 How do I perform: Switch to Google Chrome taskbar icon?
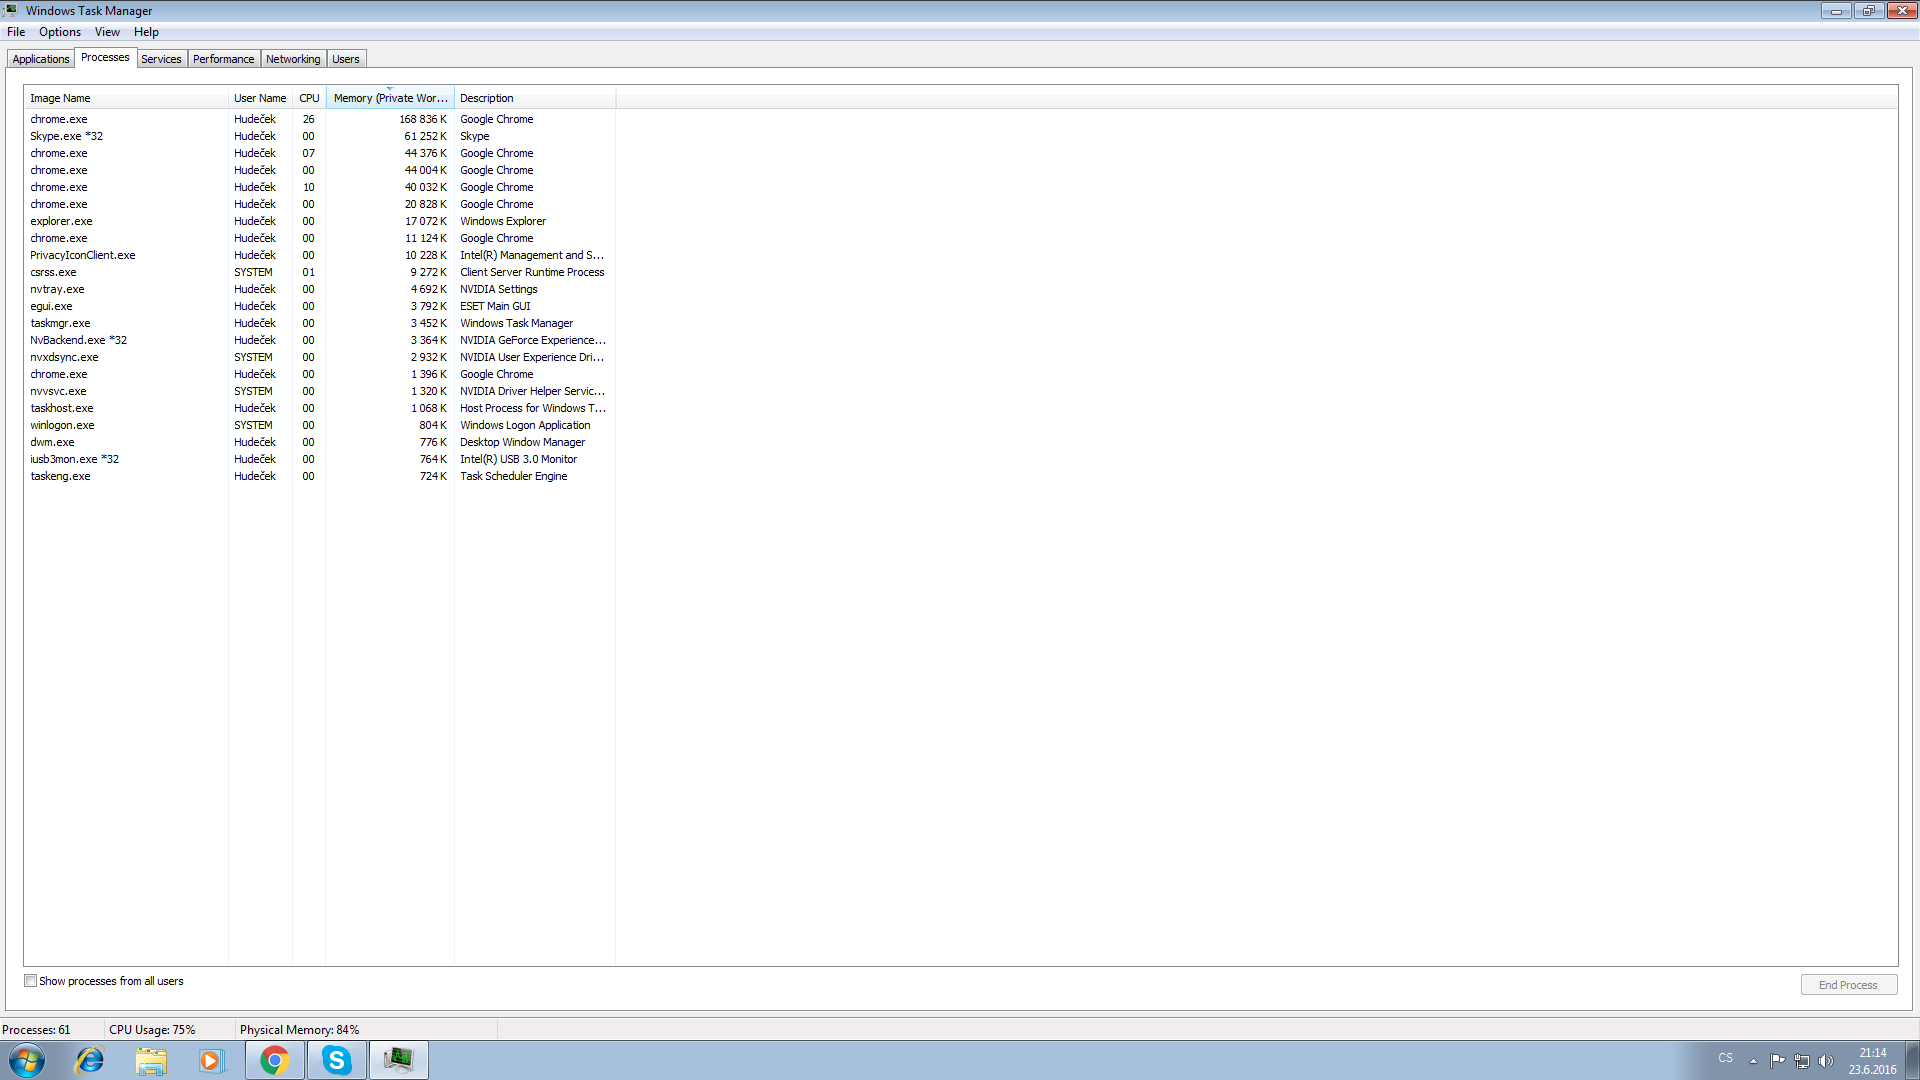(274, 1060)
